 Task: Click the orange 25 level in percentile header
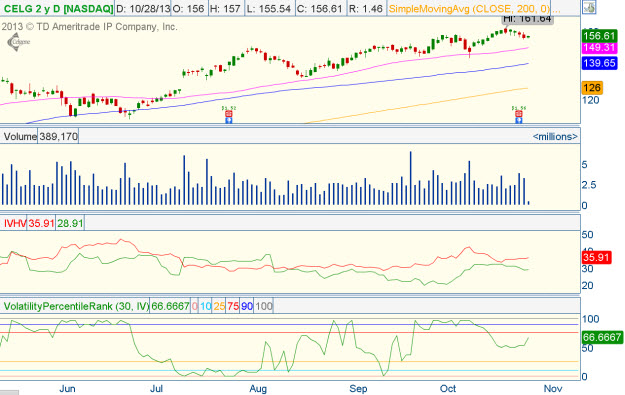219,306
